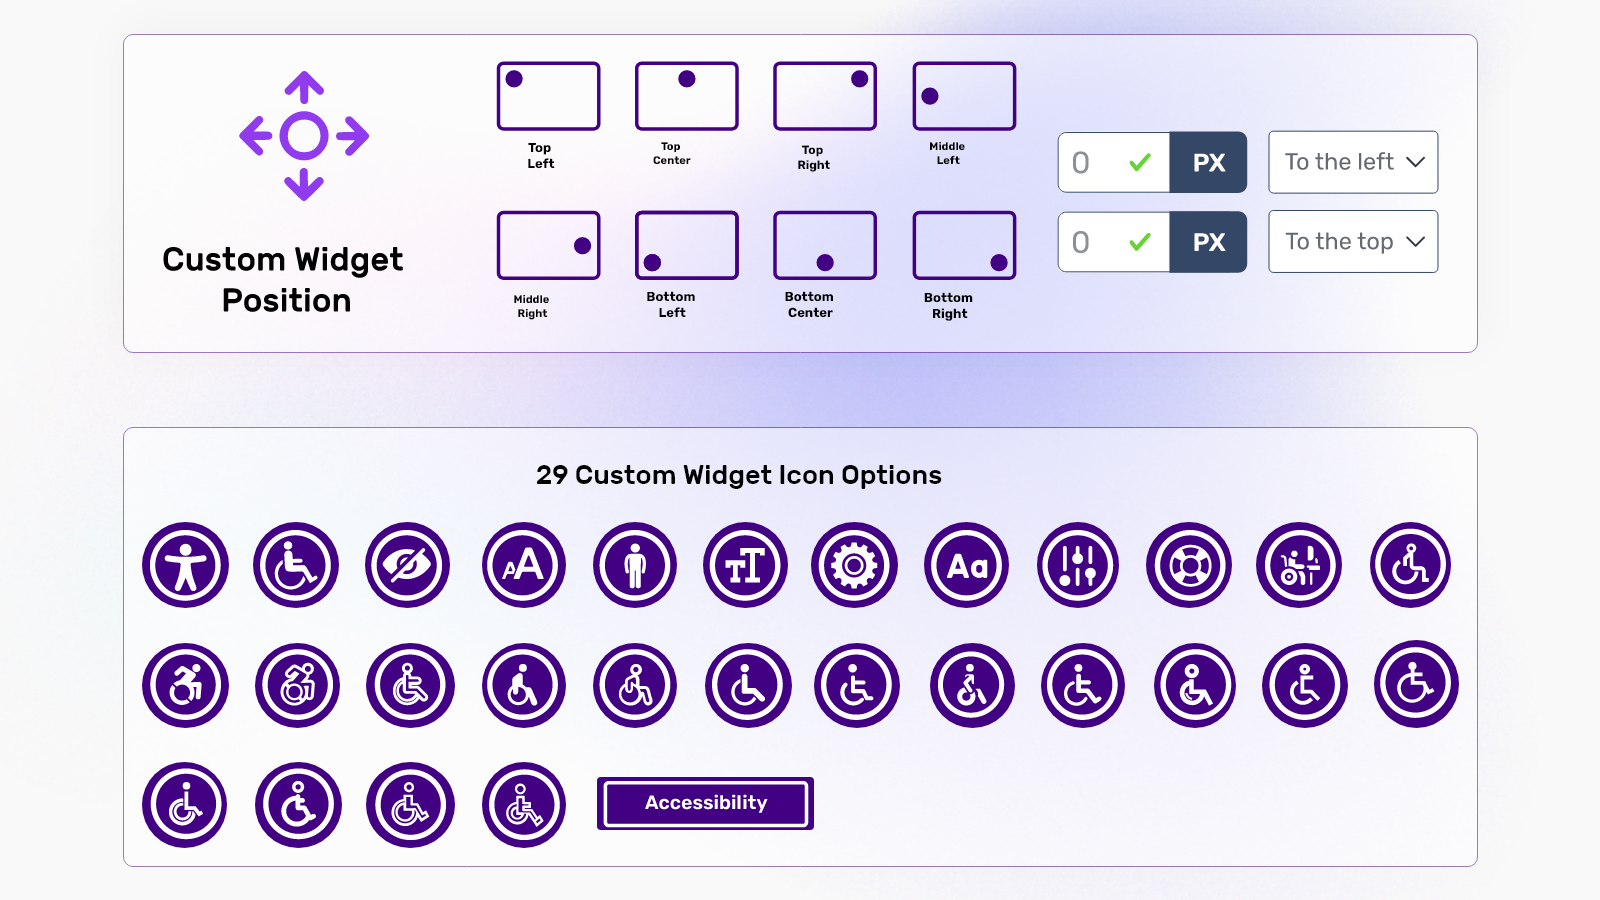This screenshot has height=900, width=1600.
Task: Pick the standing person widget icon
Action: pos(635,565)
